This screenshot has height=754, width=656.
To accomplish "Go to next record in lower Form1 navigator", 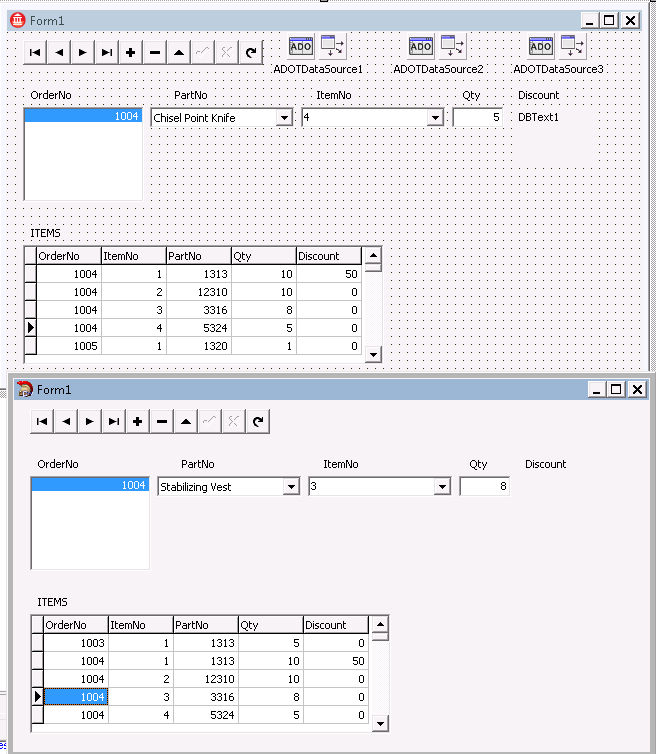I will click(x=90, y=422).
